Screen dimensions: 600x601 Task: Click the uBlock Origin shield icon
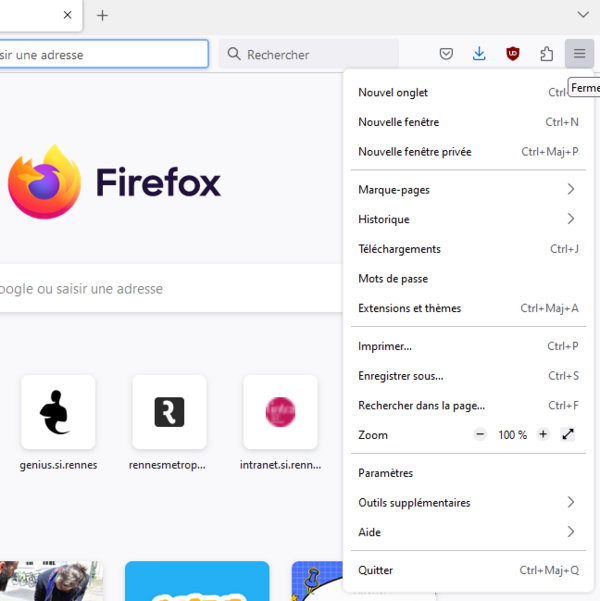point(513,54)
